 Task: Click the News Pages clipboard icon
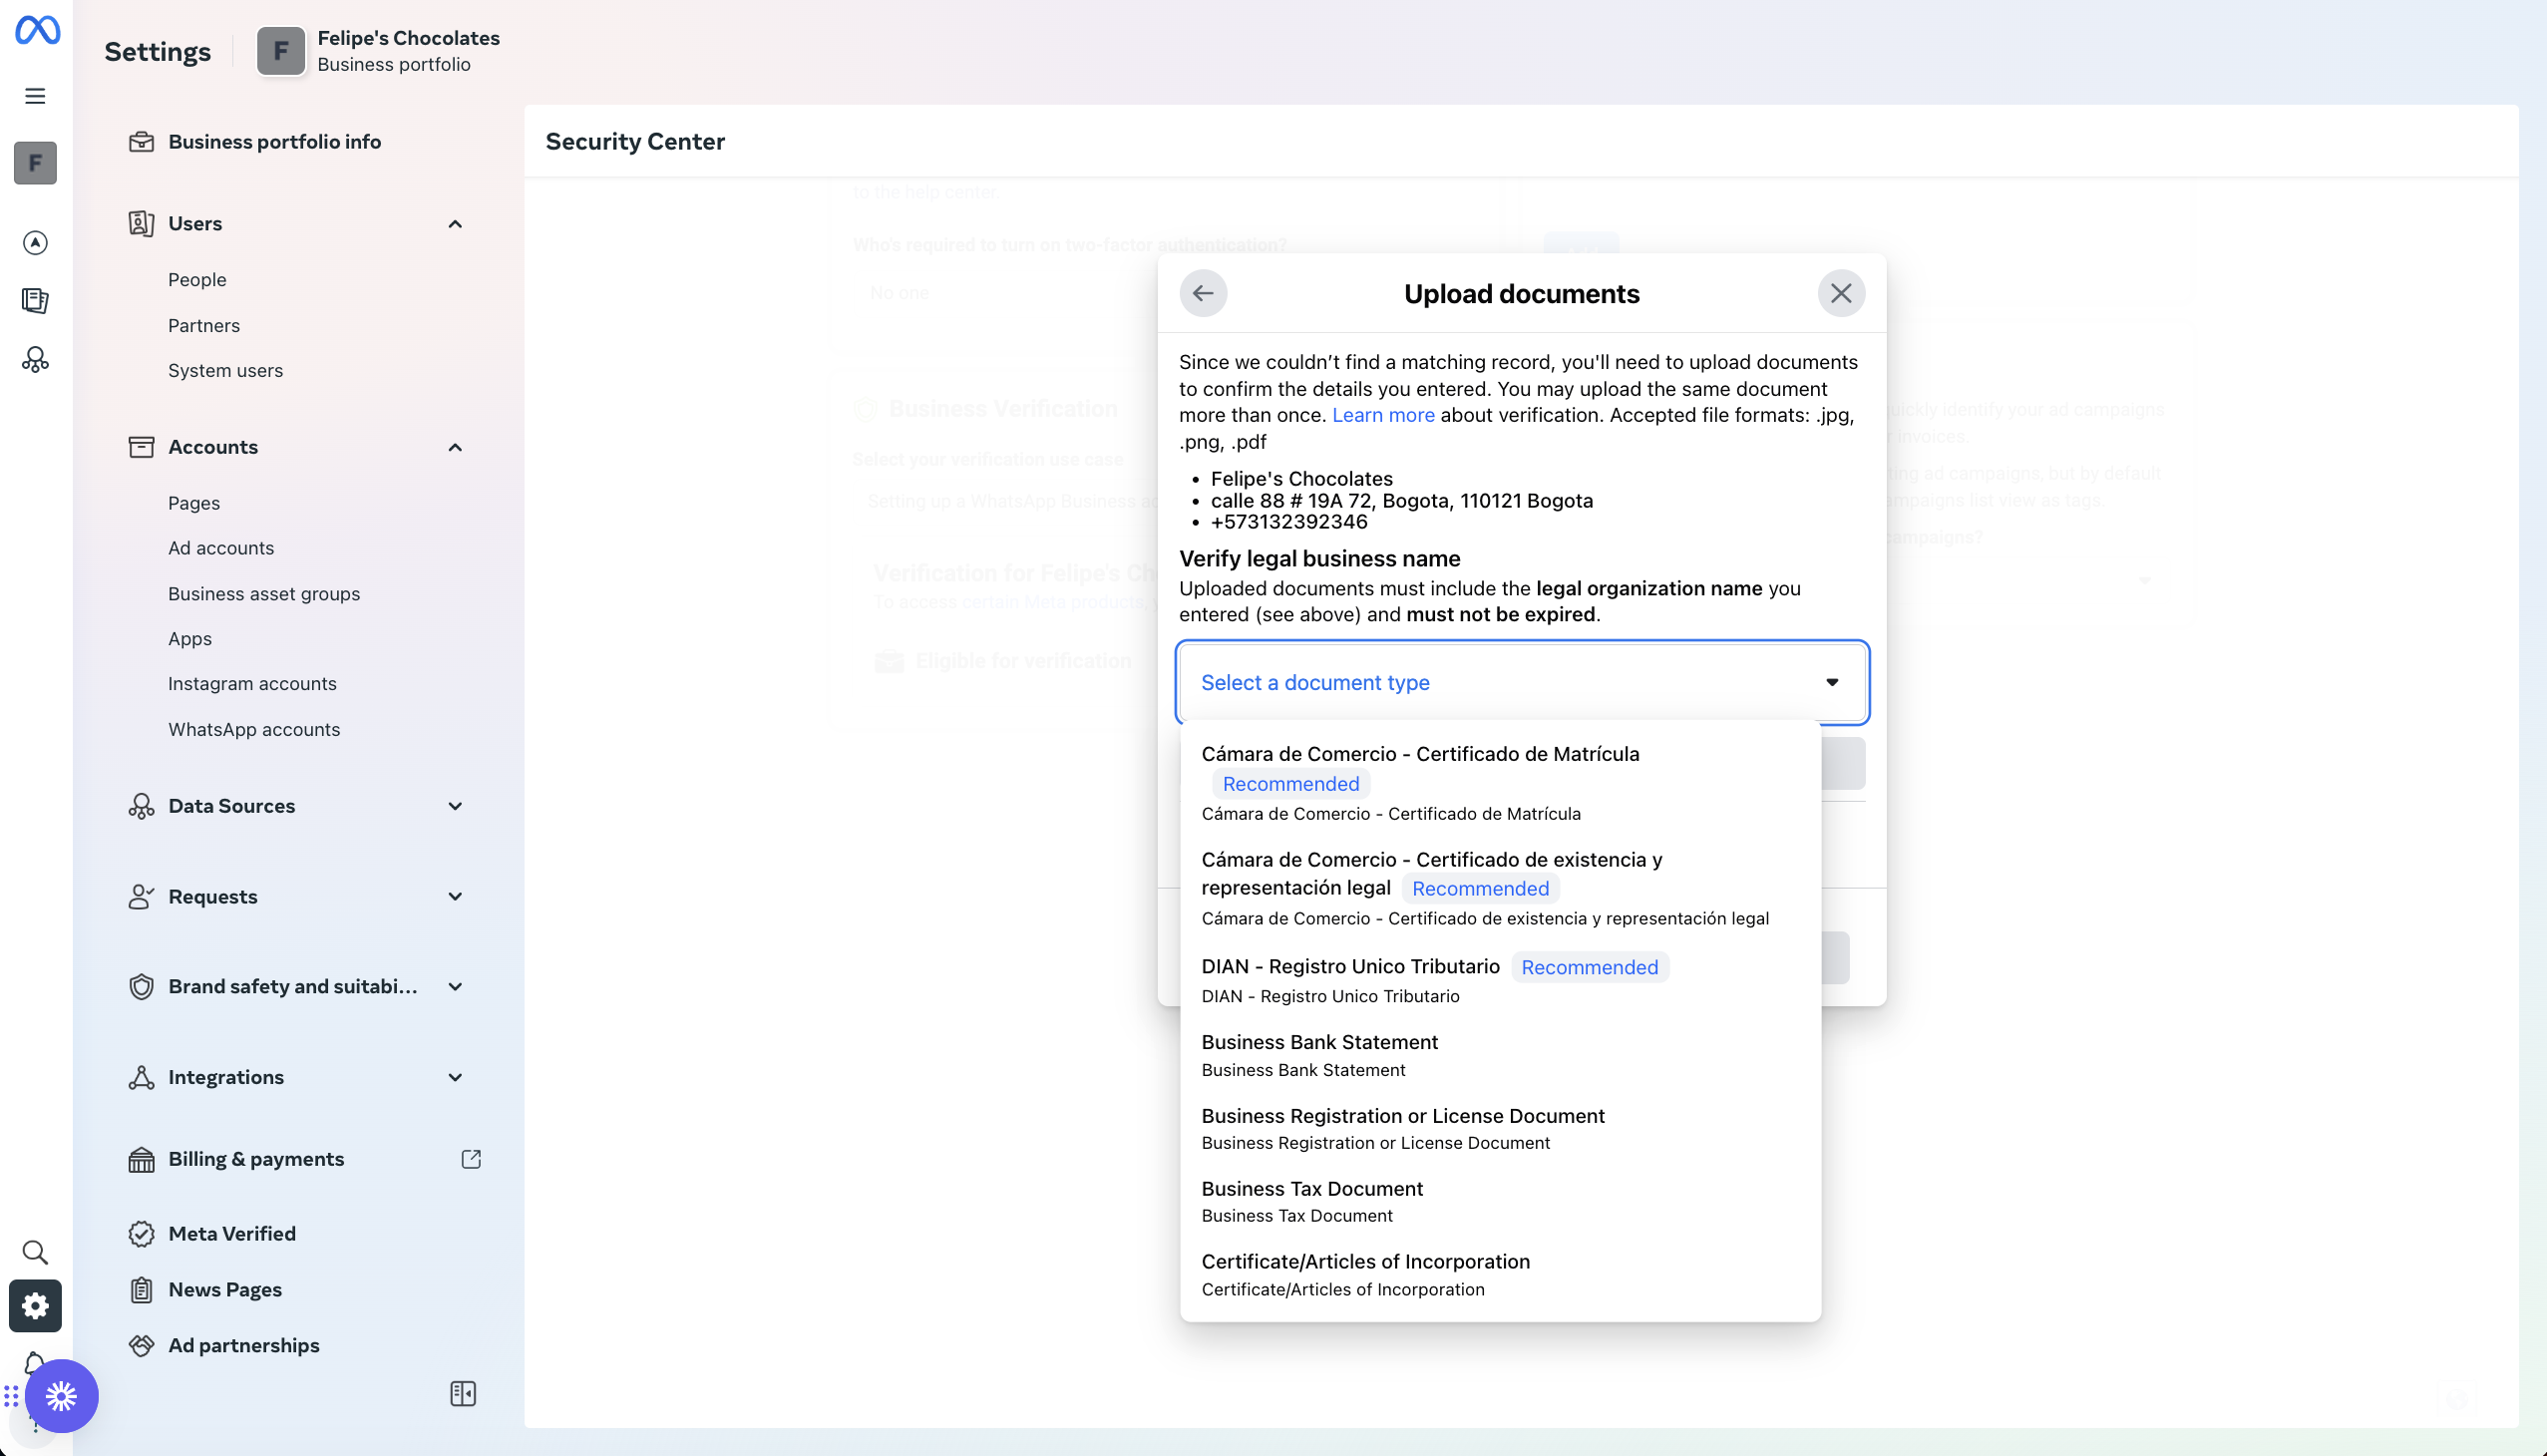[141, 1290]
